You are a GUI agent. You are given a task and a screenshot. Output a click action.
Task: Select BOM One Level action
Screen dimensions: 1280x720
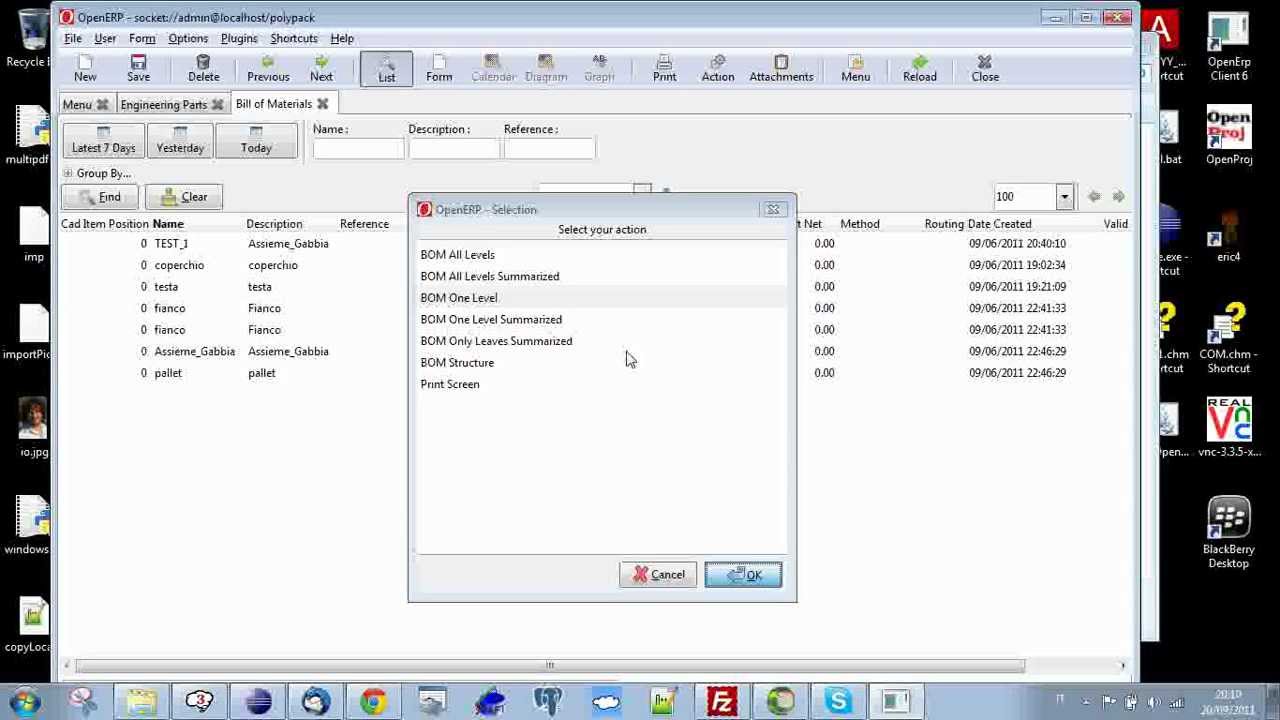click(x=459, y=298)
